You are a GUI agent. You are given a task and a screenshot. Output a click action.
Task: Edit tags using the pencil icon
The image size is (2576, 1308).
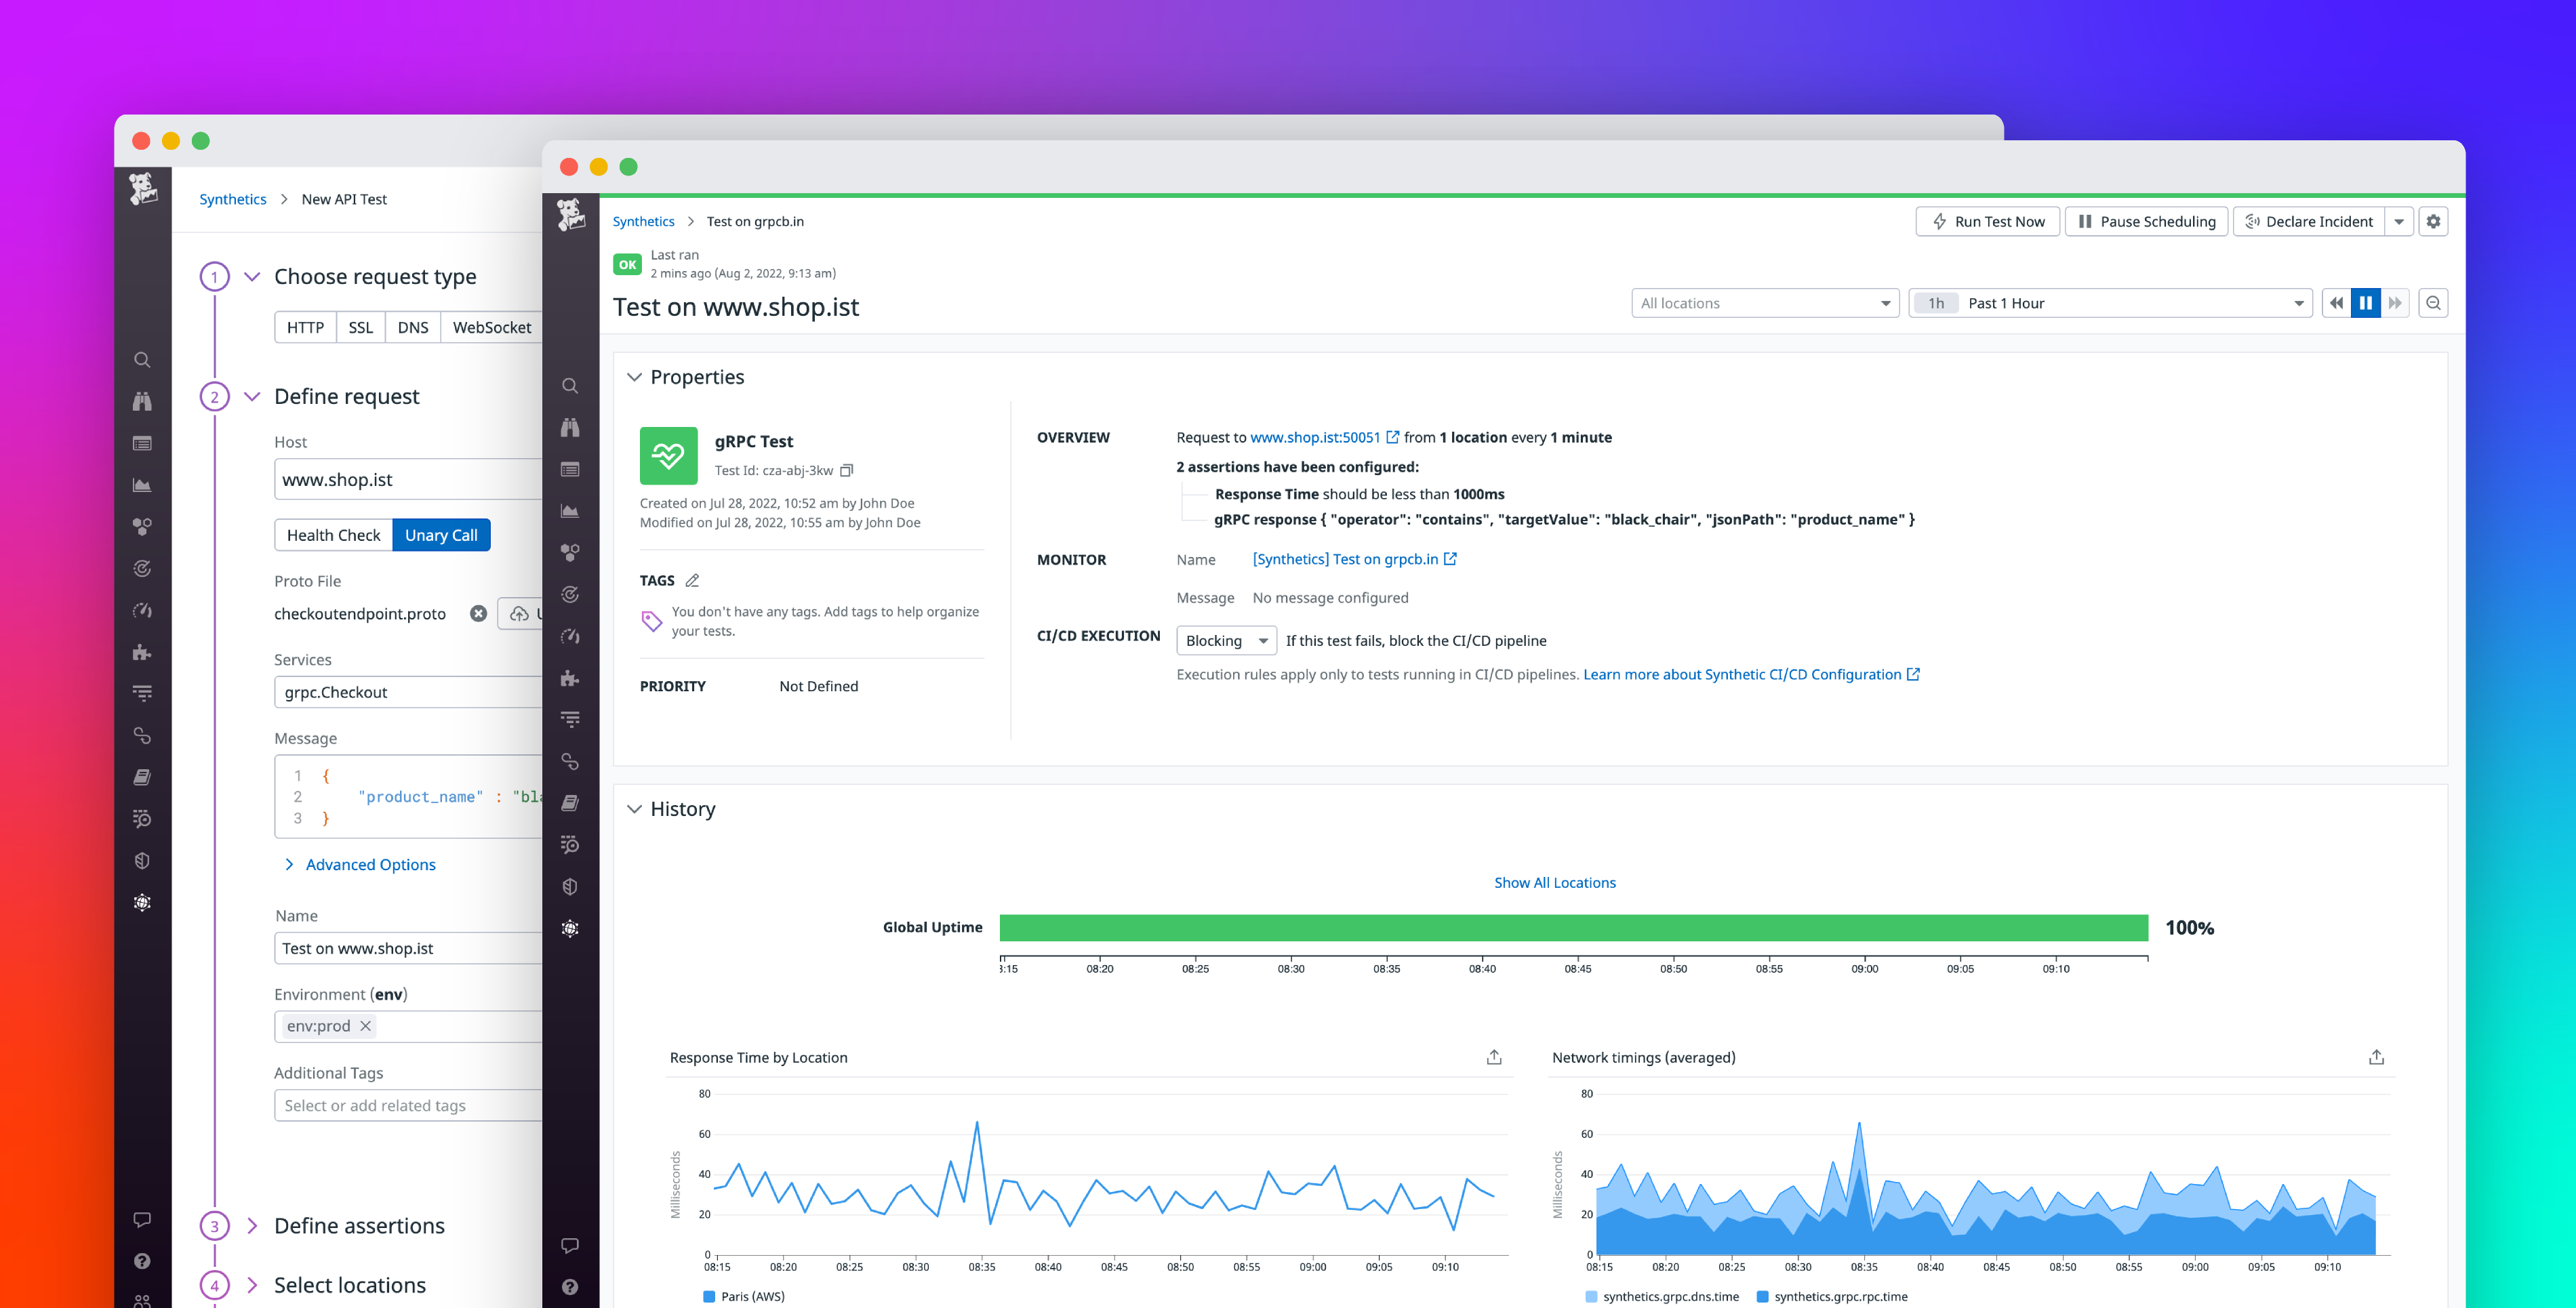click(x=694, y=580)
